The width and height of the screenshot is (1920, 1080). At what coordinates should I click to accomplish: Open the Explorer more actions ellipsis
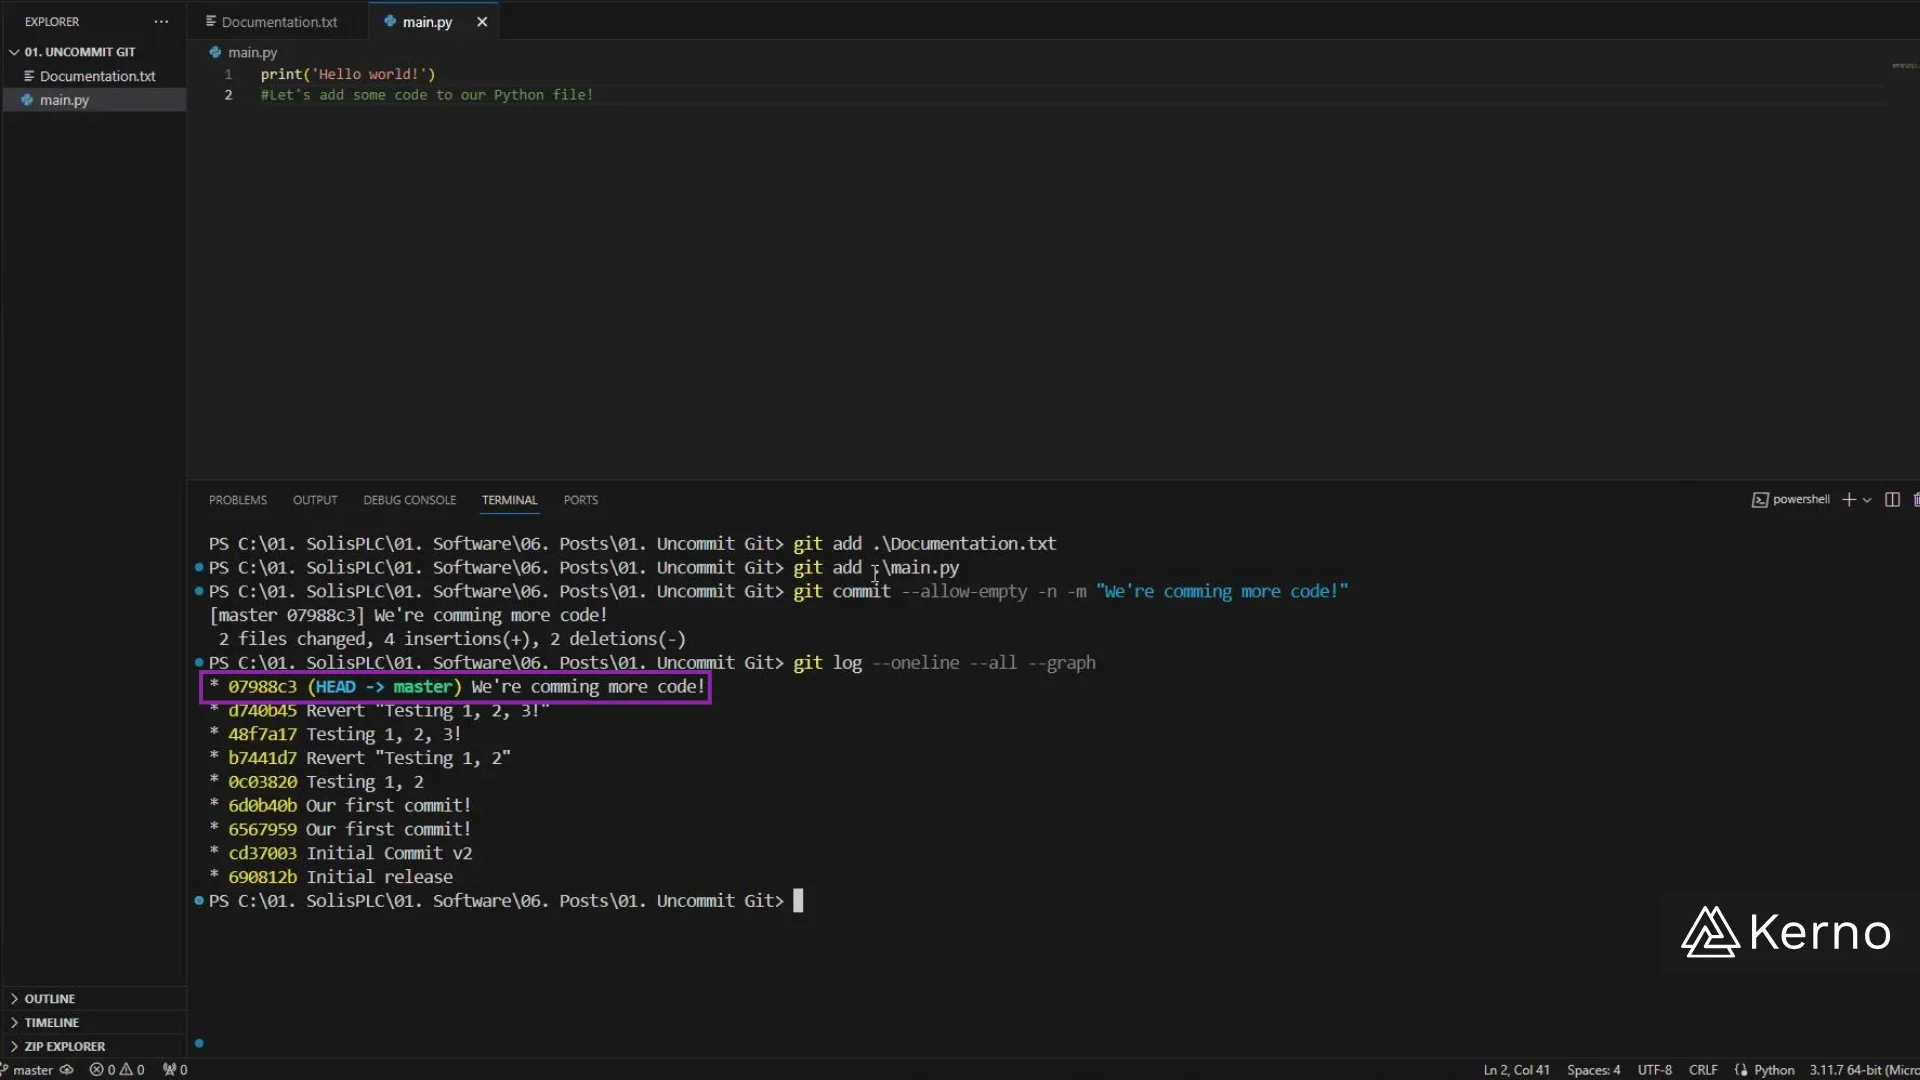coord(161,21)
